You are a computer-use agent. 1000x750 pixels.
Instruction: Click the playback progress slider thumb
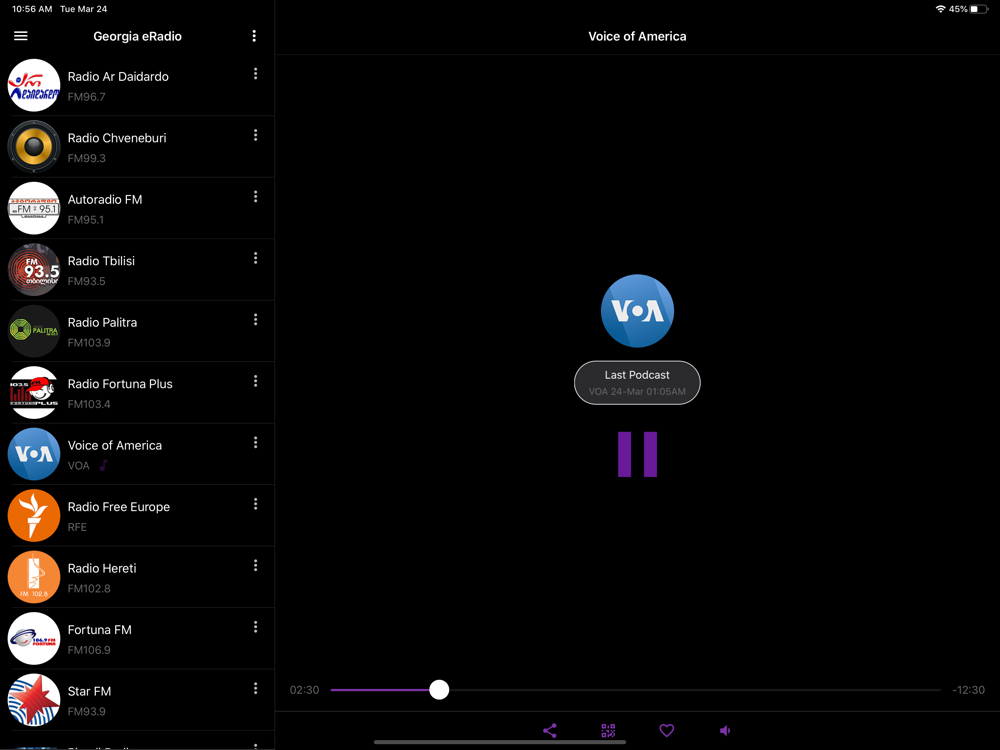click(439, 689)
